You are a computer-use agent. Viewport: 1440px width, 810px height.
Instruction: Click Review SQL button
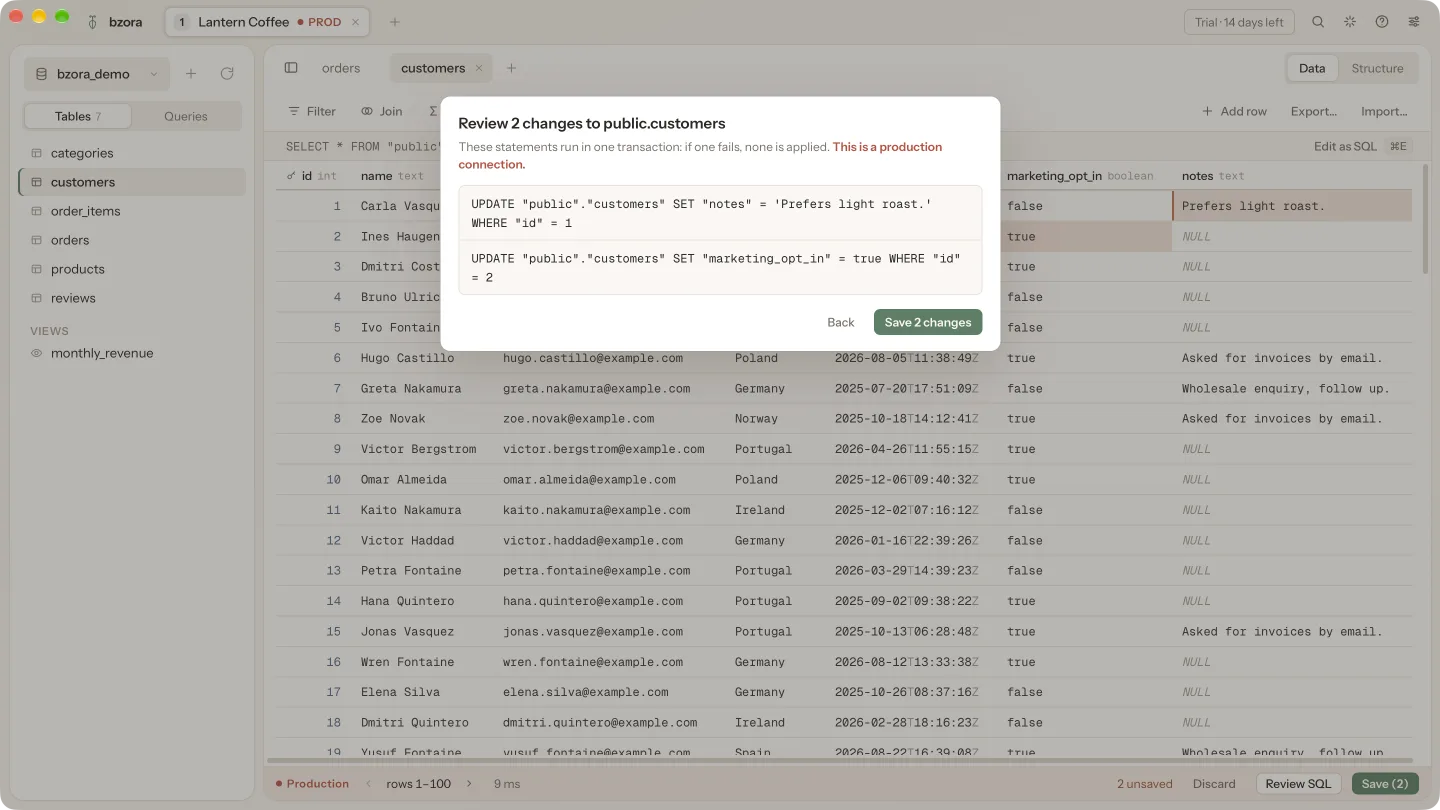coord(1298,784)
